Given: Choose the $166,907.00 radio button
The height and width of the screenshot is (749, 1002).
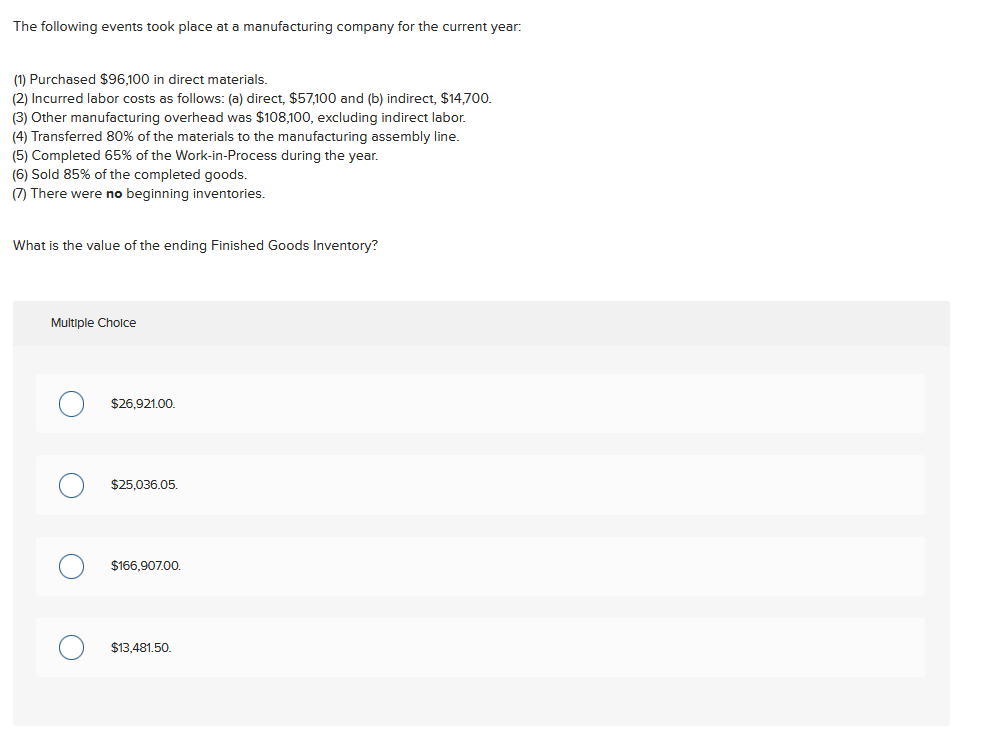Looking at the screenshot, I should point(70,566).
